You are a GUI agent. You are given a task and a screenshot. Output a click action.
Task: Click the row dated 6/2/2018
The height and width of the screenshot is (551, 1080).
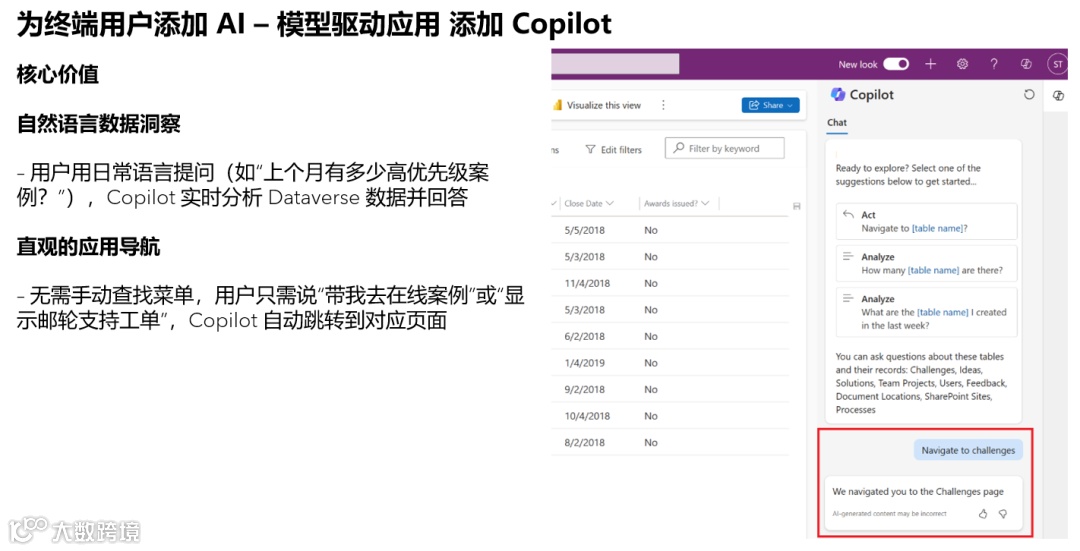669,336
